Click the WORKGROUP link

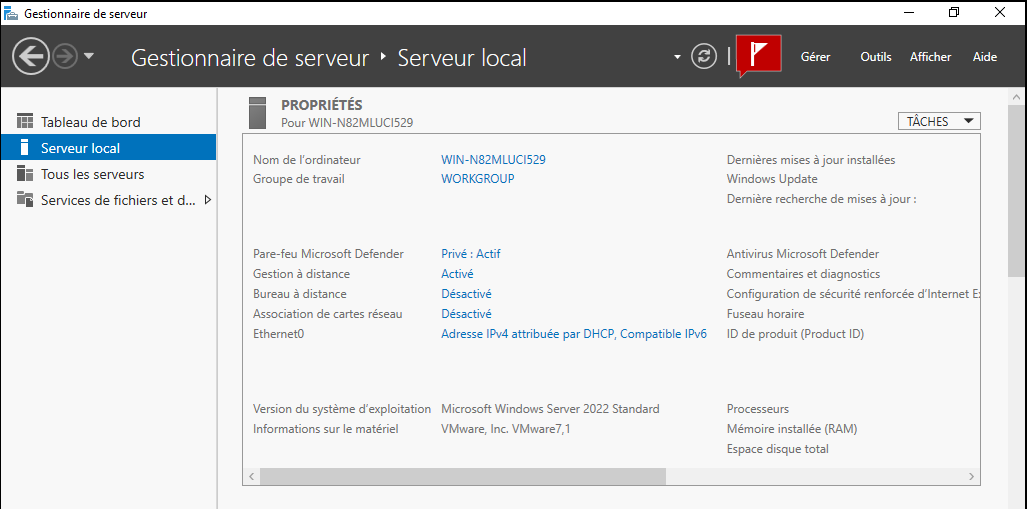pyautogui.click(x=477, y=178)
